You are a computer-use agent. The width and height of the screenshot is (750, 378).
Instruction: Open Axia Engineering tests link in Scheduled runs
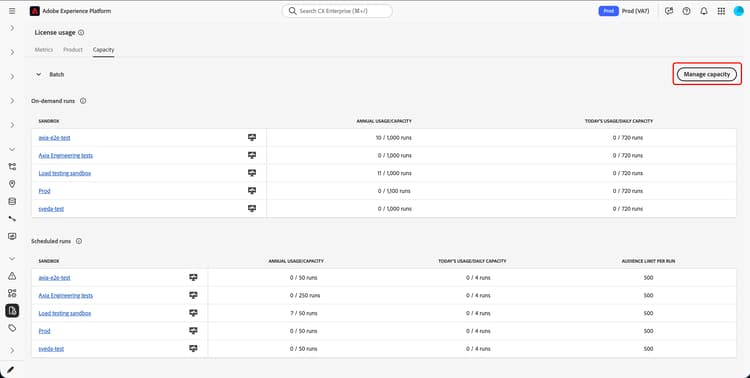tap(66, 295)
